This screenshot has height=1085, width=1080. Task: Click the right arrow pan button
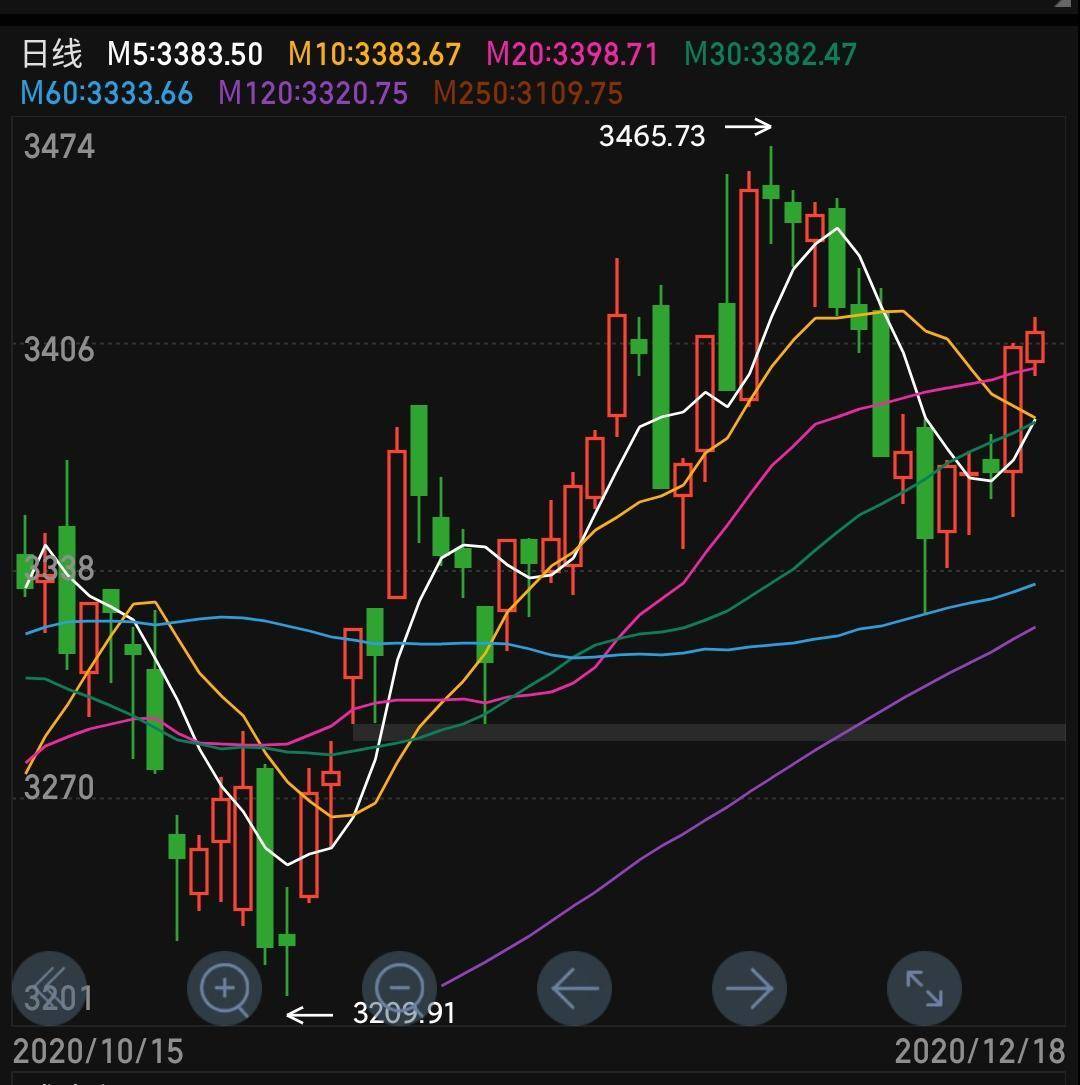click(749, 988)
